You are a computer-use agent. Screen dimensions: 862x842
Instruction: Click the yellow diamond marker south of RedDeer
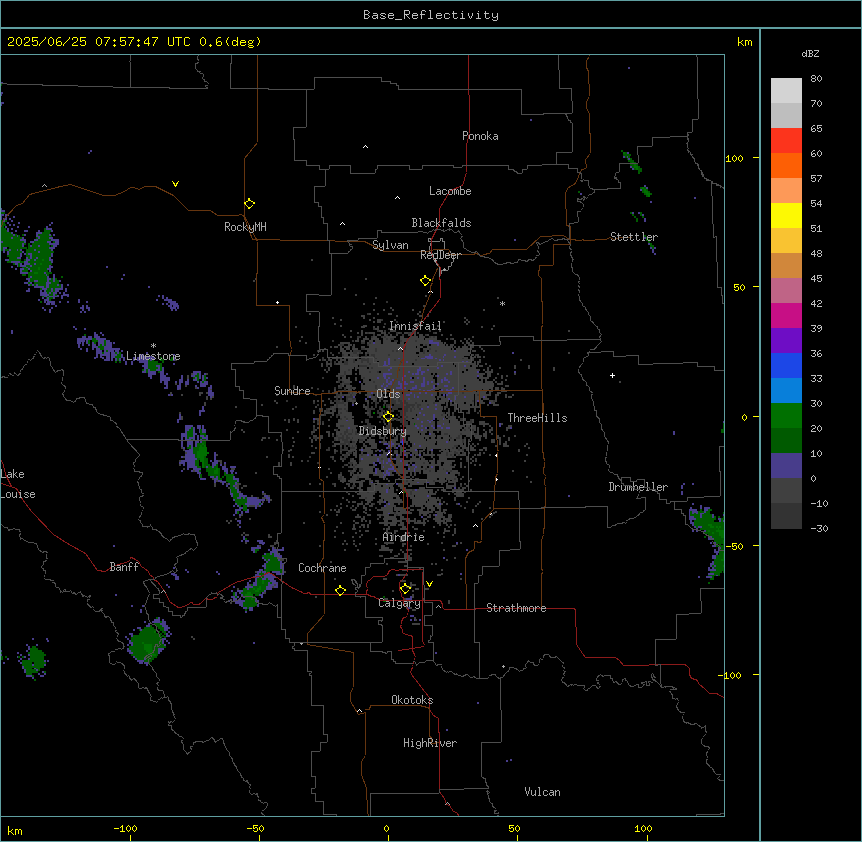[425, 281]
